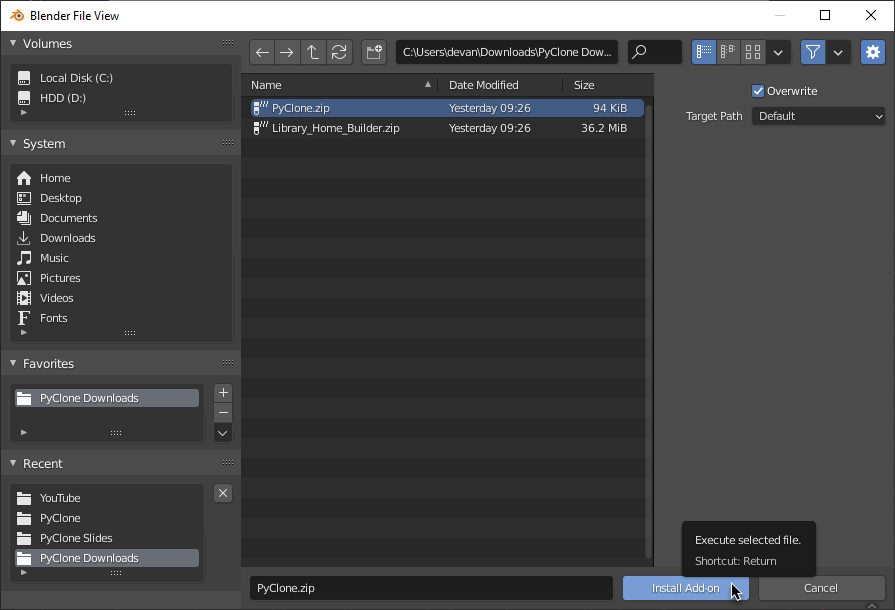Viewport: 895px width, 610px height.
Task: Toggle file filtering funnel button
Action: [813, 52]
